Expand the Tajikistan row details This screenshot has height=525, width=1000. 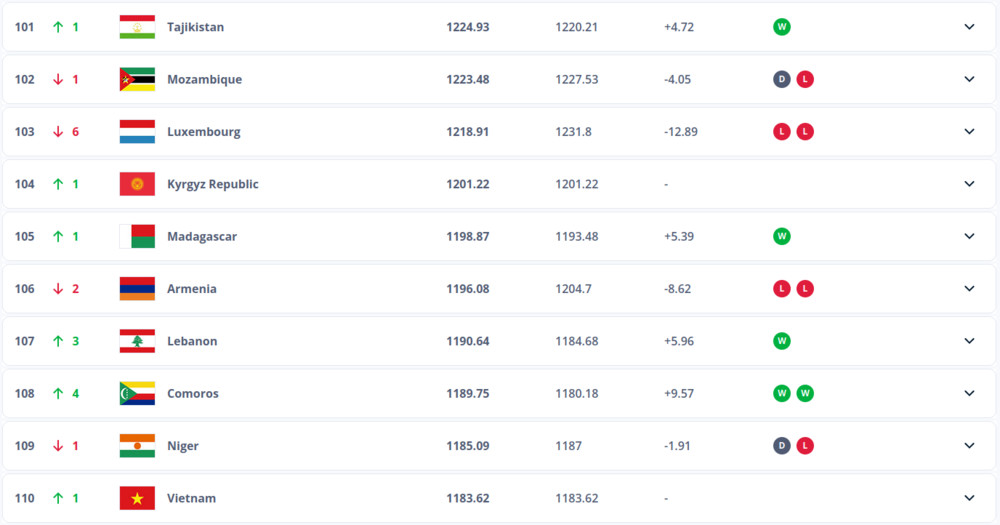click(x=969, y=27)
